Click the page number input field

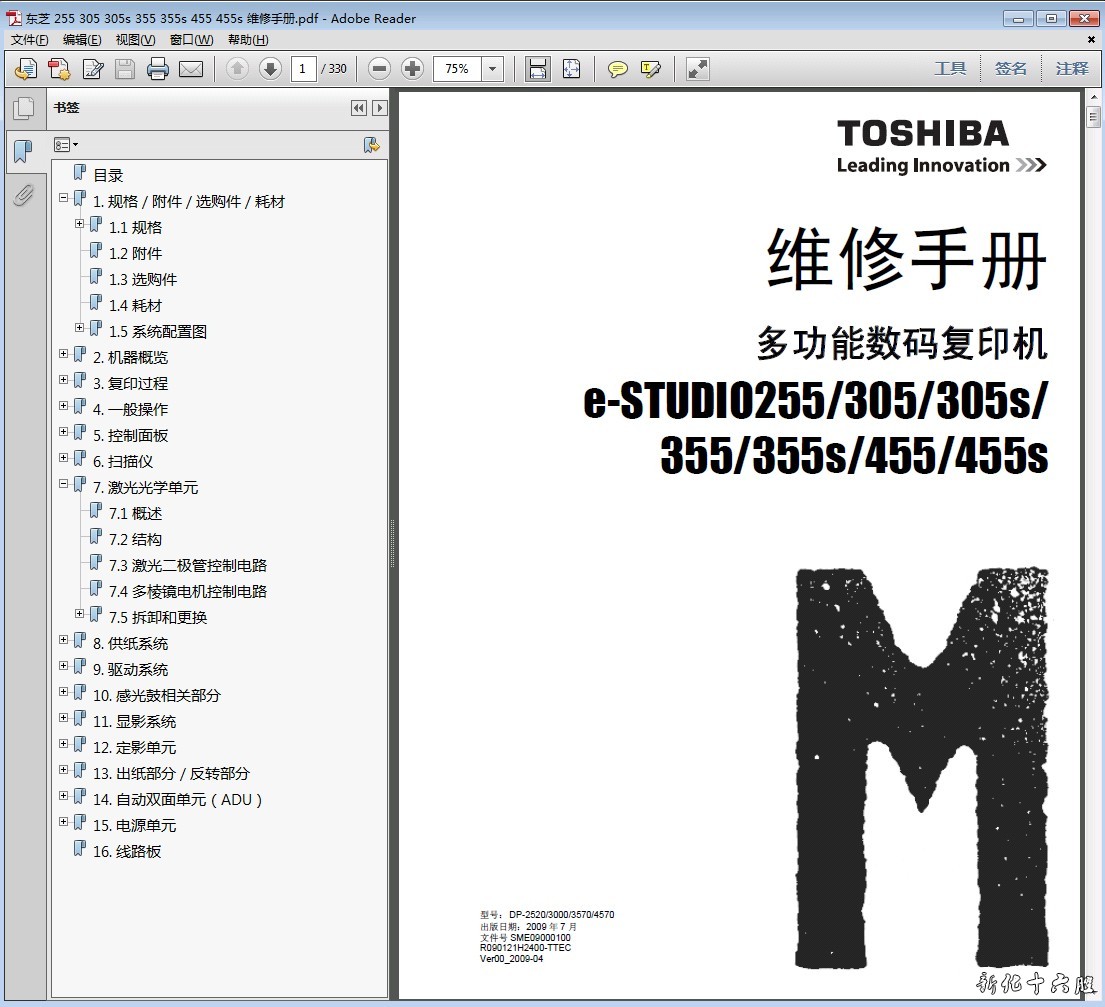[x=304, y=69]
